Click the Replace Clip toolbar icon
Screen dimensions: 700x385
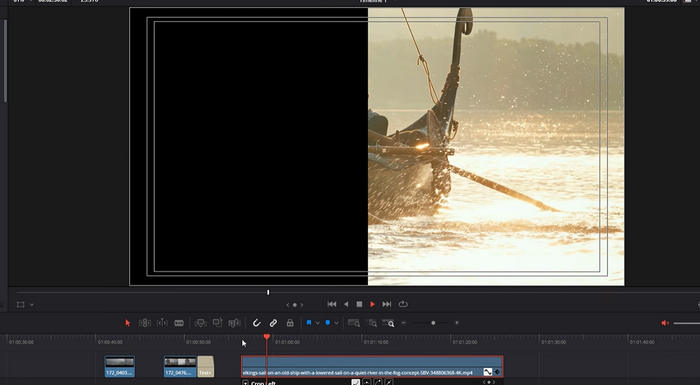(x=234, y=323)
